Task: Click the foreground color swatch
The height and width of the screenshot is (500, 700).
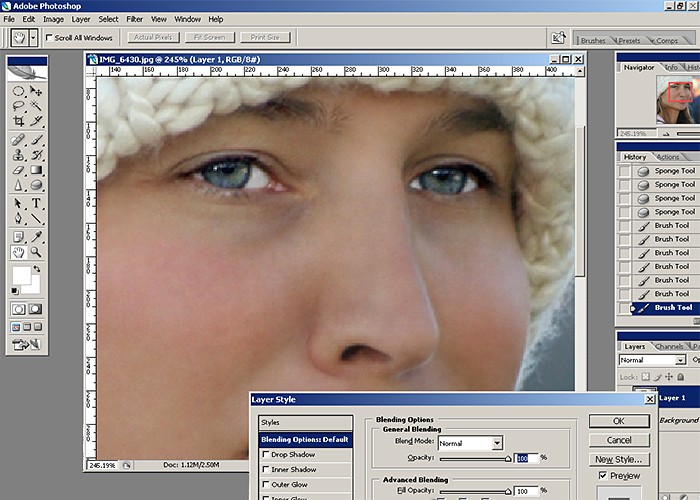Action: click(21, 275)
